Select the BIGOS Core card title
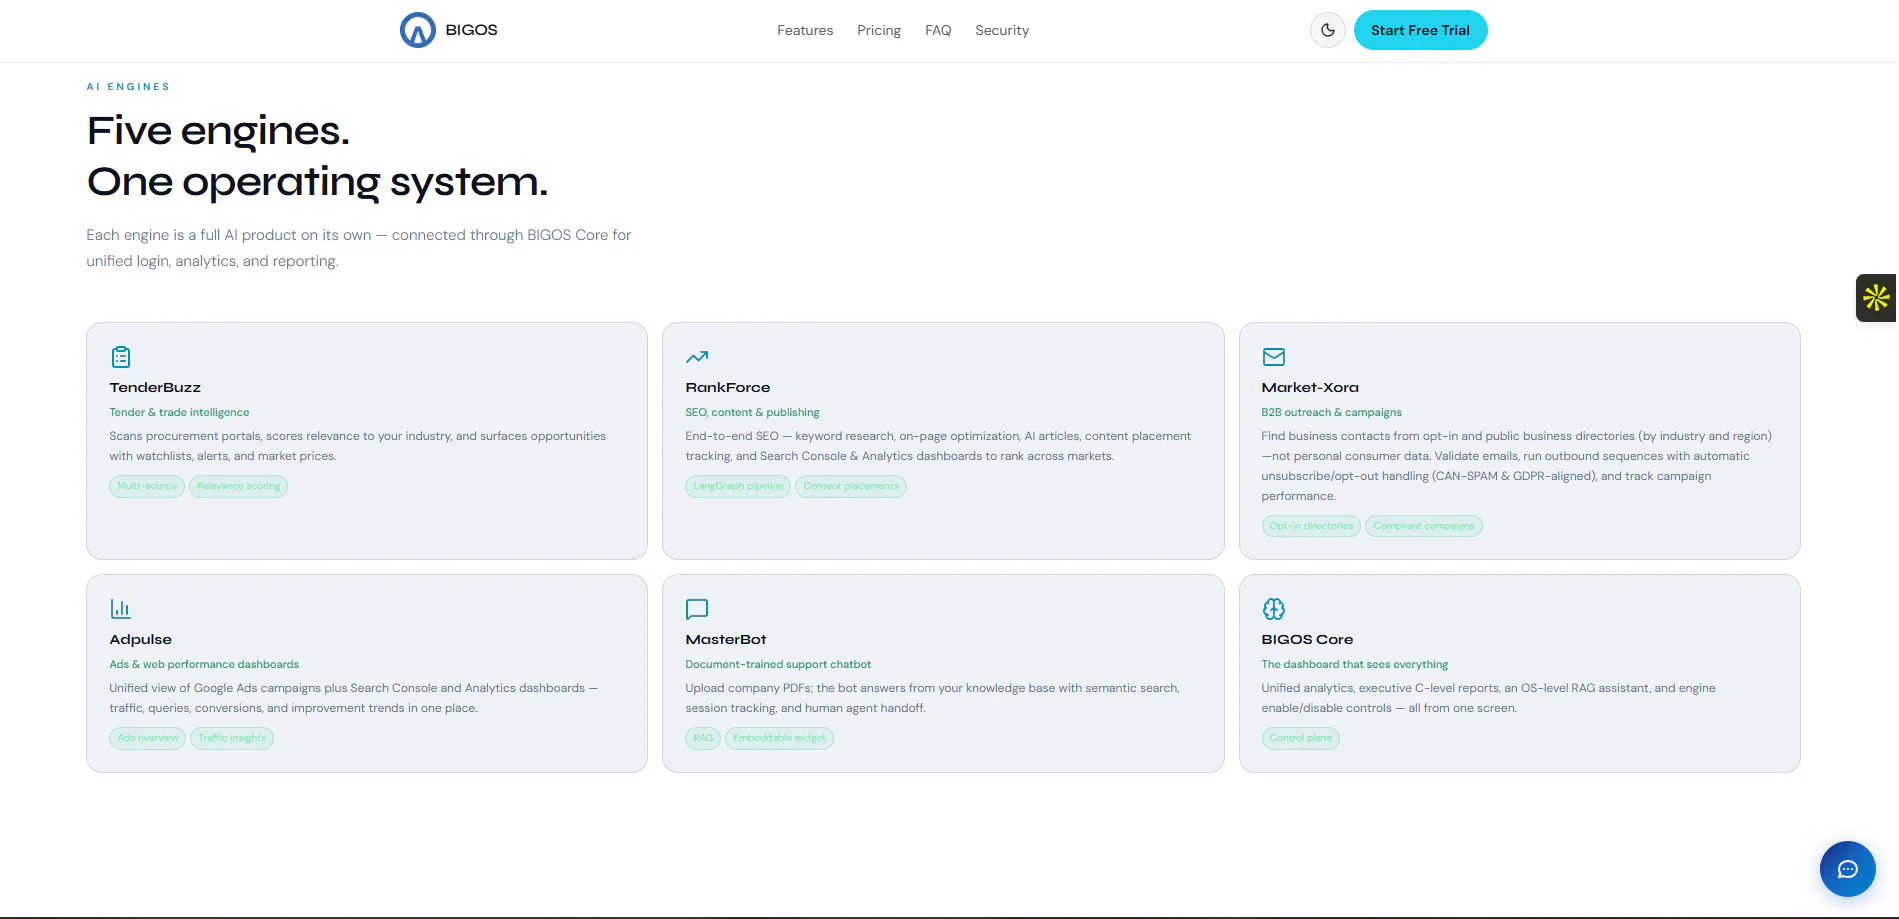The image size is (1899, 919). click(1307, 639)
